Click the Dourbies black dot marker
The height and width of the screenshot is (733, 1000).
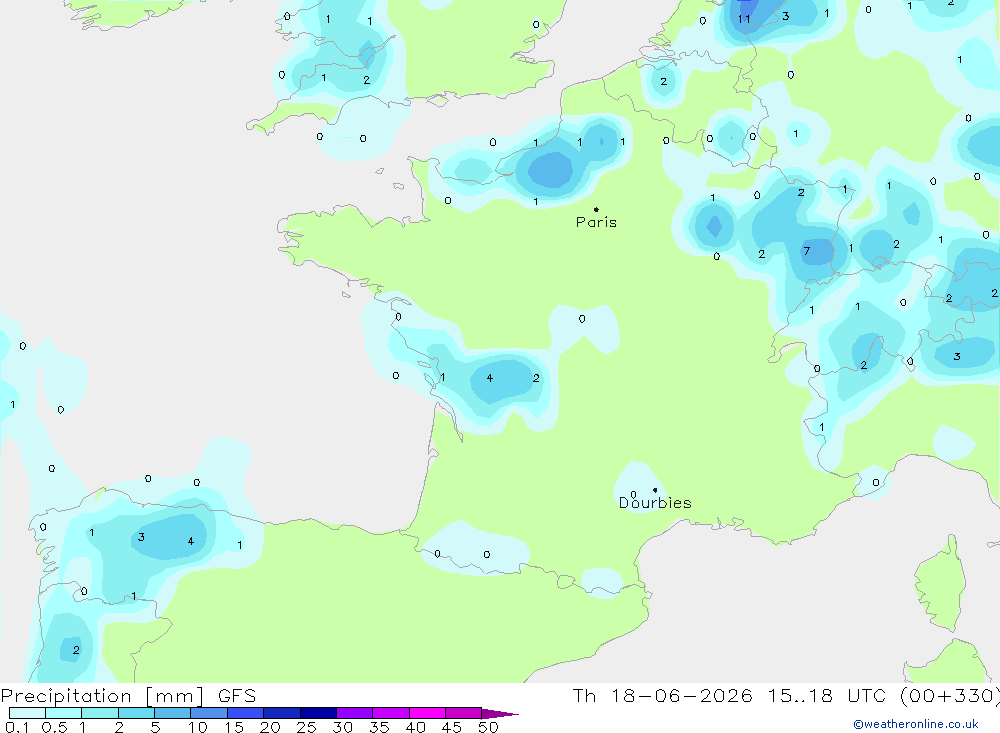tap(655, 490)
